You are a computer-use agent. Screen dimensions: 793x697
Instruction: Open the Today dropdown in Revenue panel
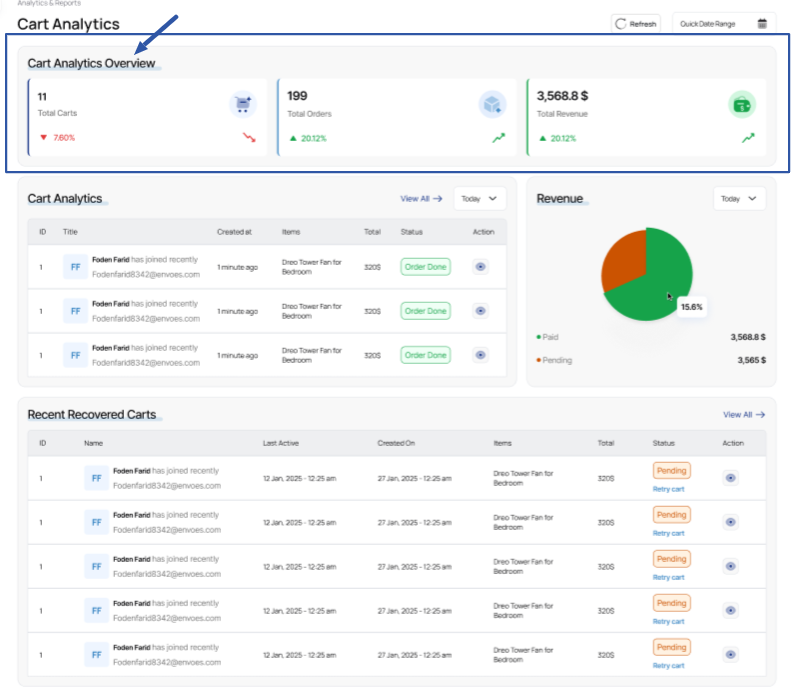click(x=739, y=199)
